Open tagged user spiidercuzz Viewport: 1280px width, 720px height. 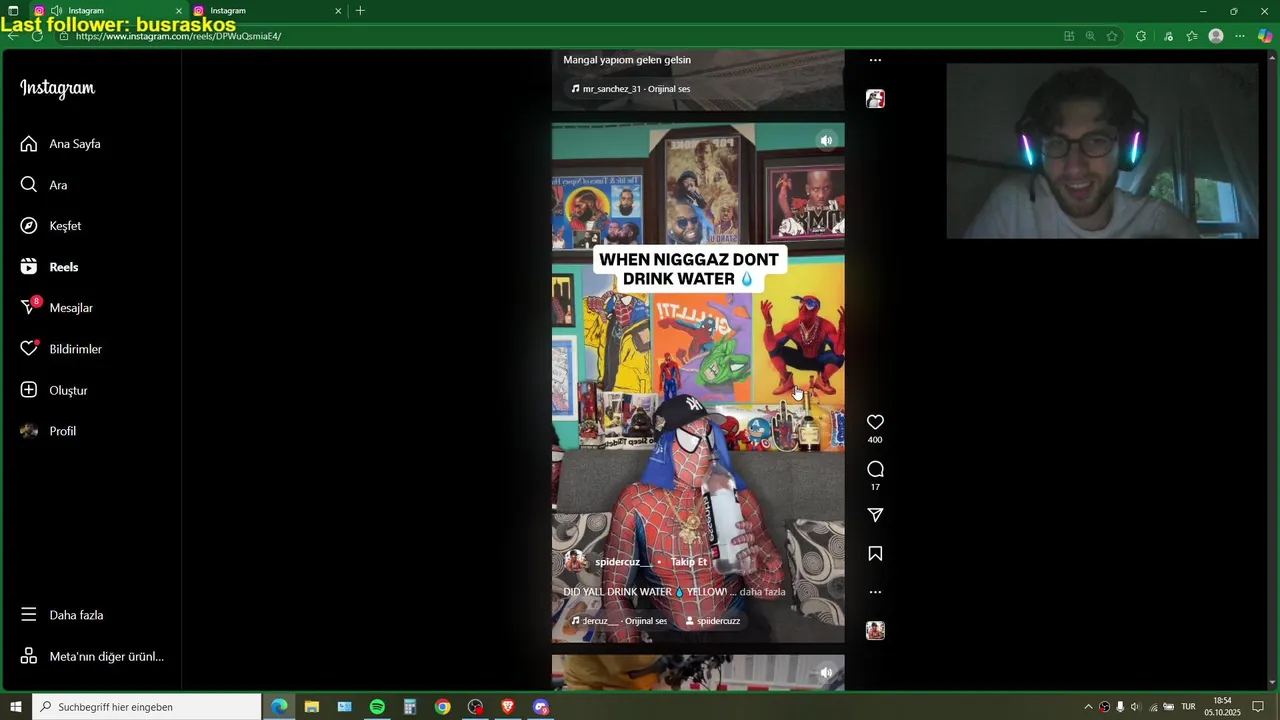point(712,621)
